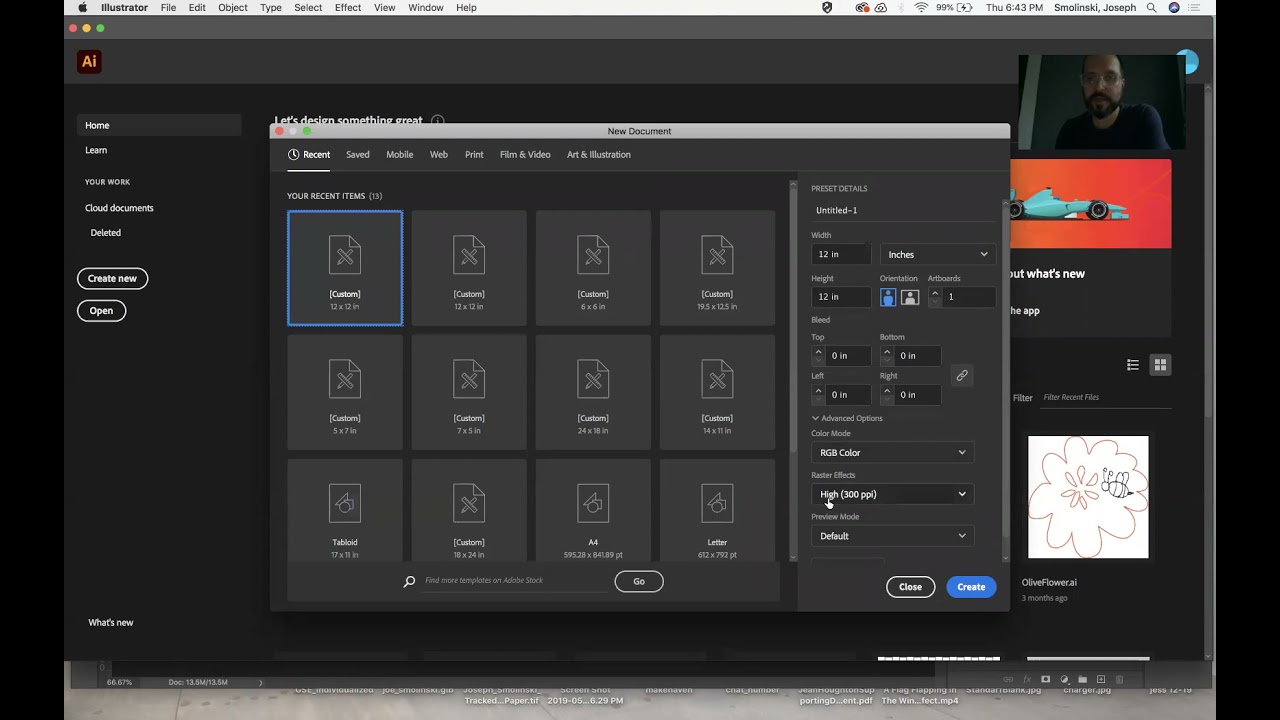
Task: Select the 19.5 x 12.5 in custom preset
Action: 717,268
